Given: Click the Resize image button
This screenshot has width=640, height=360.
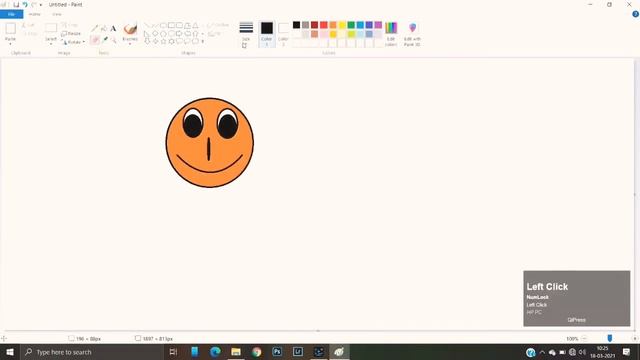Looking at the screenshot, I should tap(71, 33).
